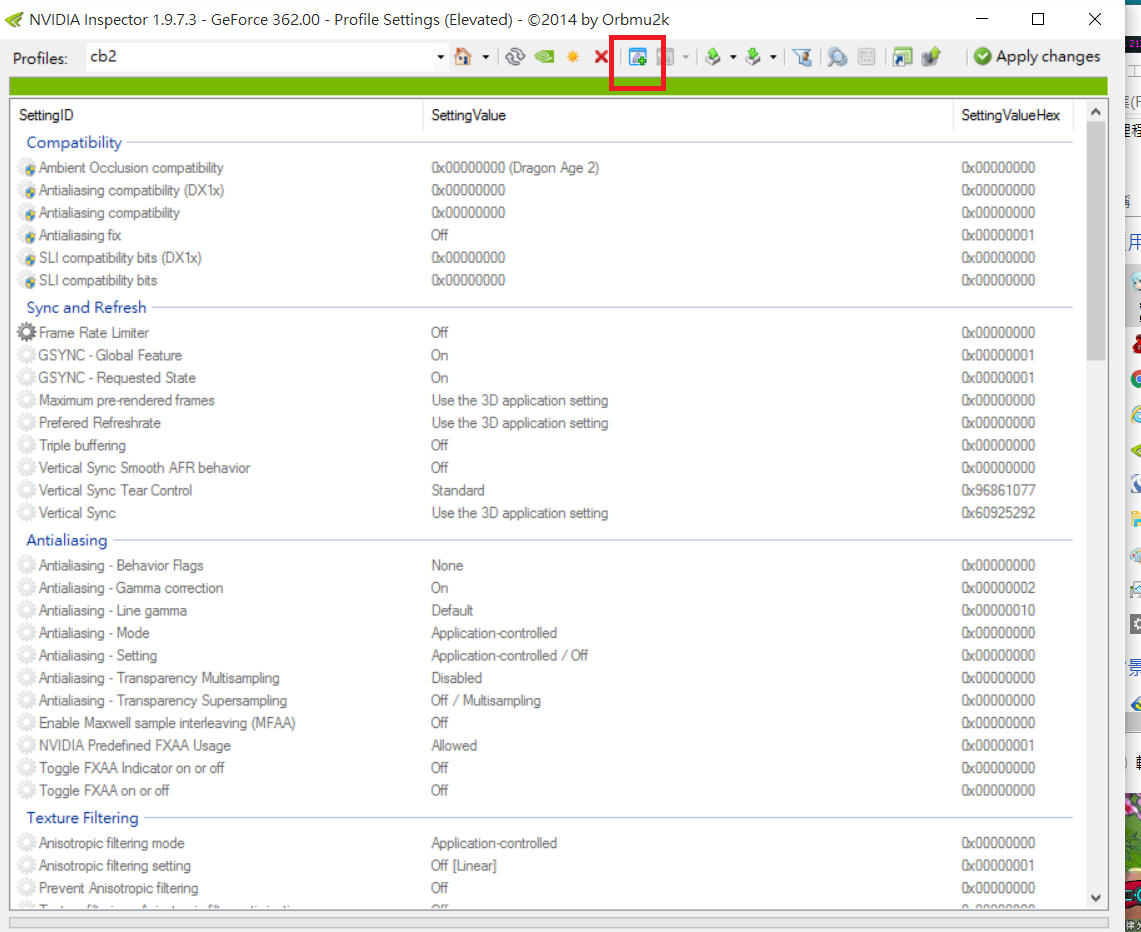Collapse the Antialiasing section header
Screen dimensions: 1141x932
pos(67,541)
